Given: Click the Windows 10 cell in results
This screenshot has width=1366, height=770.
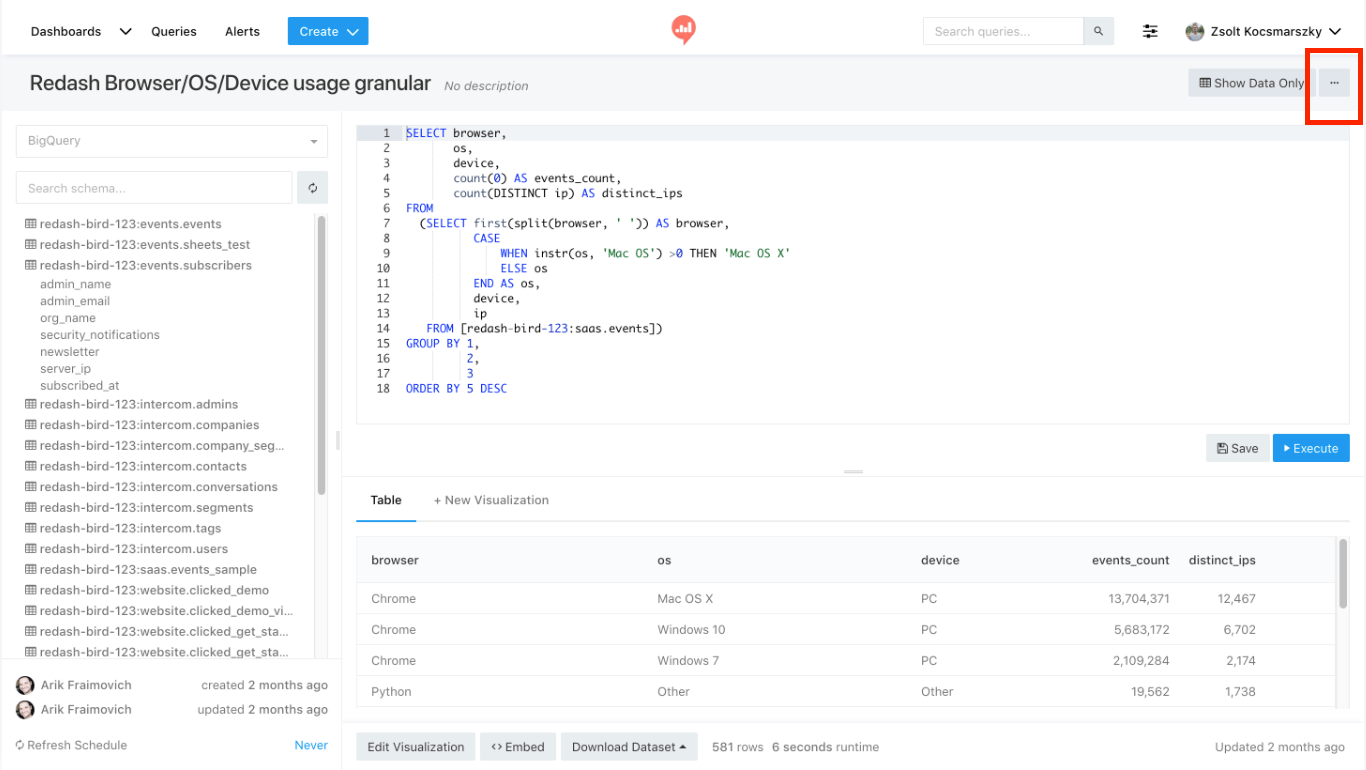Looking at the screenshot, I should tap(691, 630).
